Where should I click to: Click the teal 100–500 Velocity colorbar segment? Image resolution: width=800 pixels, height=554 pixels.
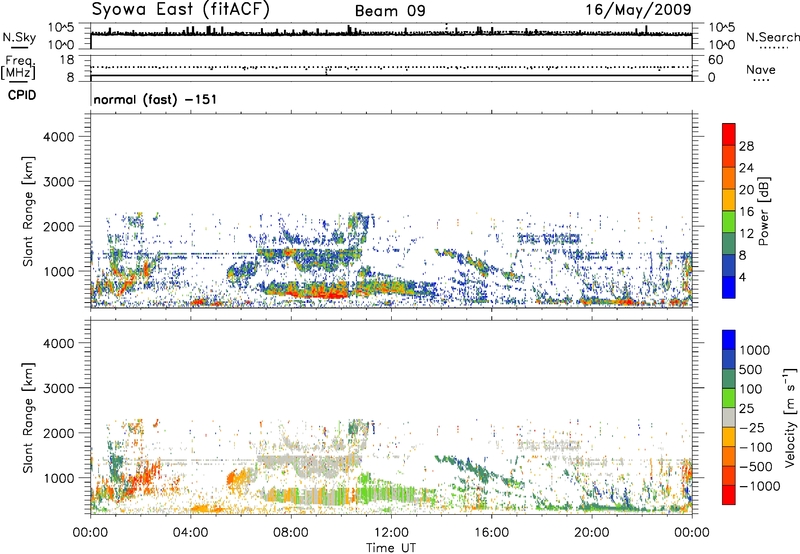coord(729,379)
